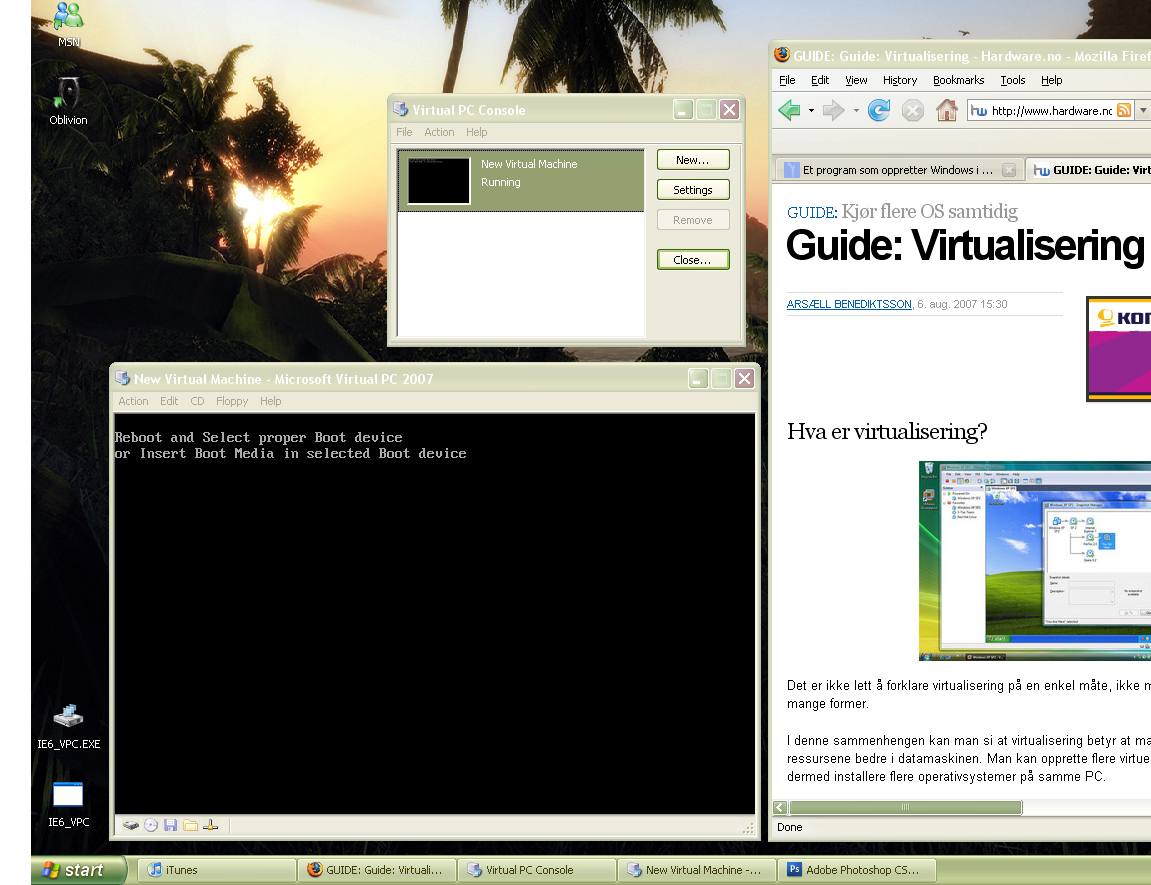Open the address bar URL dropdown

click(1142, 111)
